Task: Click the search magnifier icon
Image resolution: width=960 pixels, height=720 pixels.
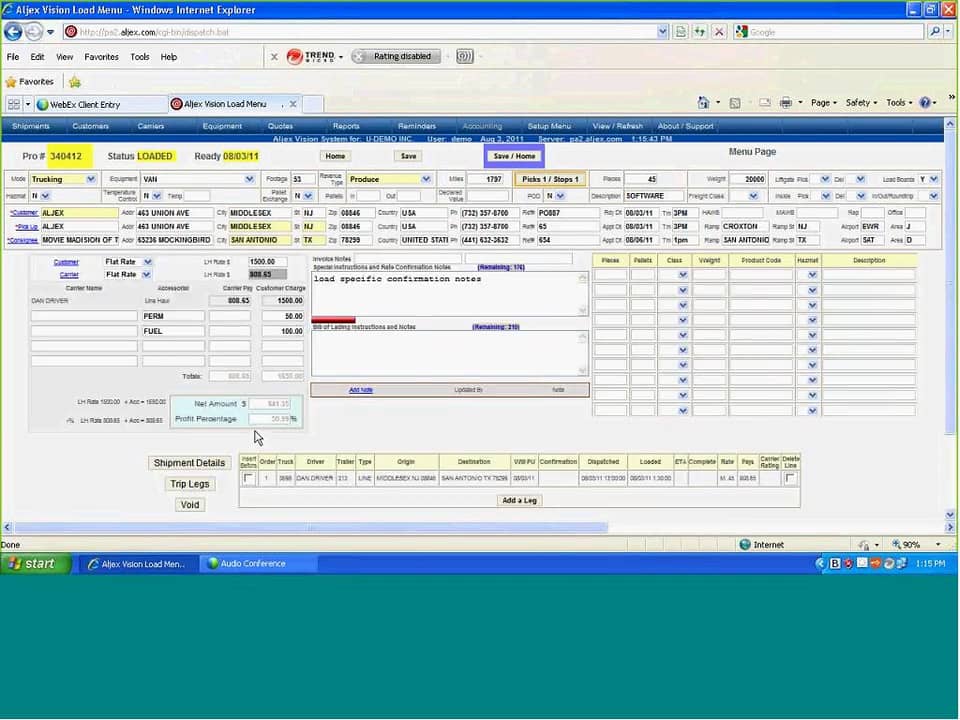Action: [x=935, y=32]
